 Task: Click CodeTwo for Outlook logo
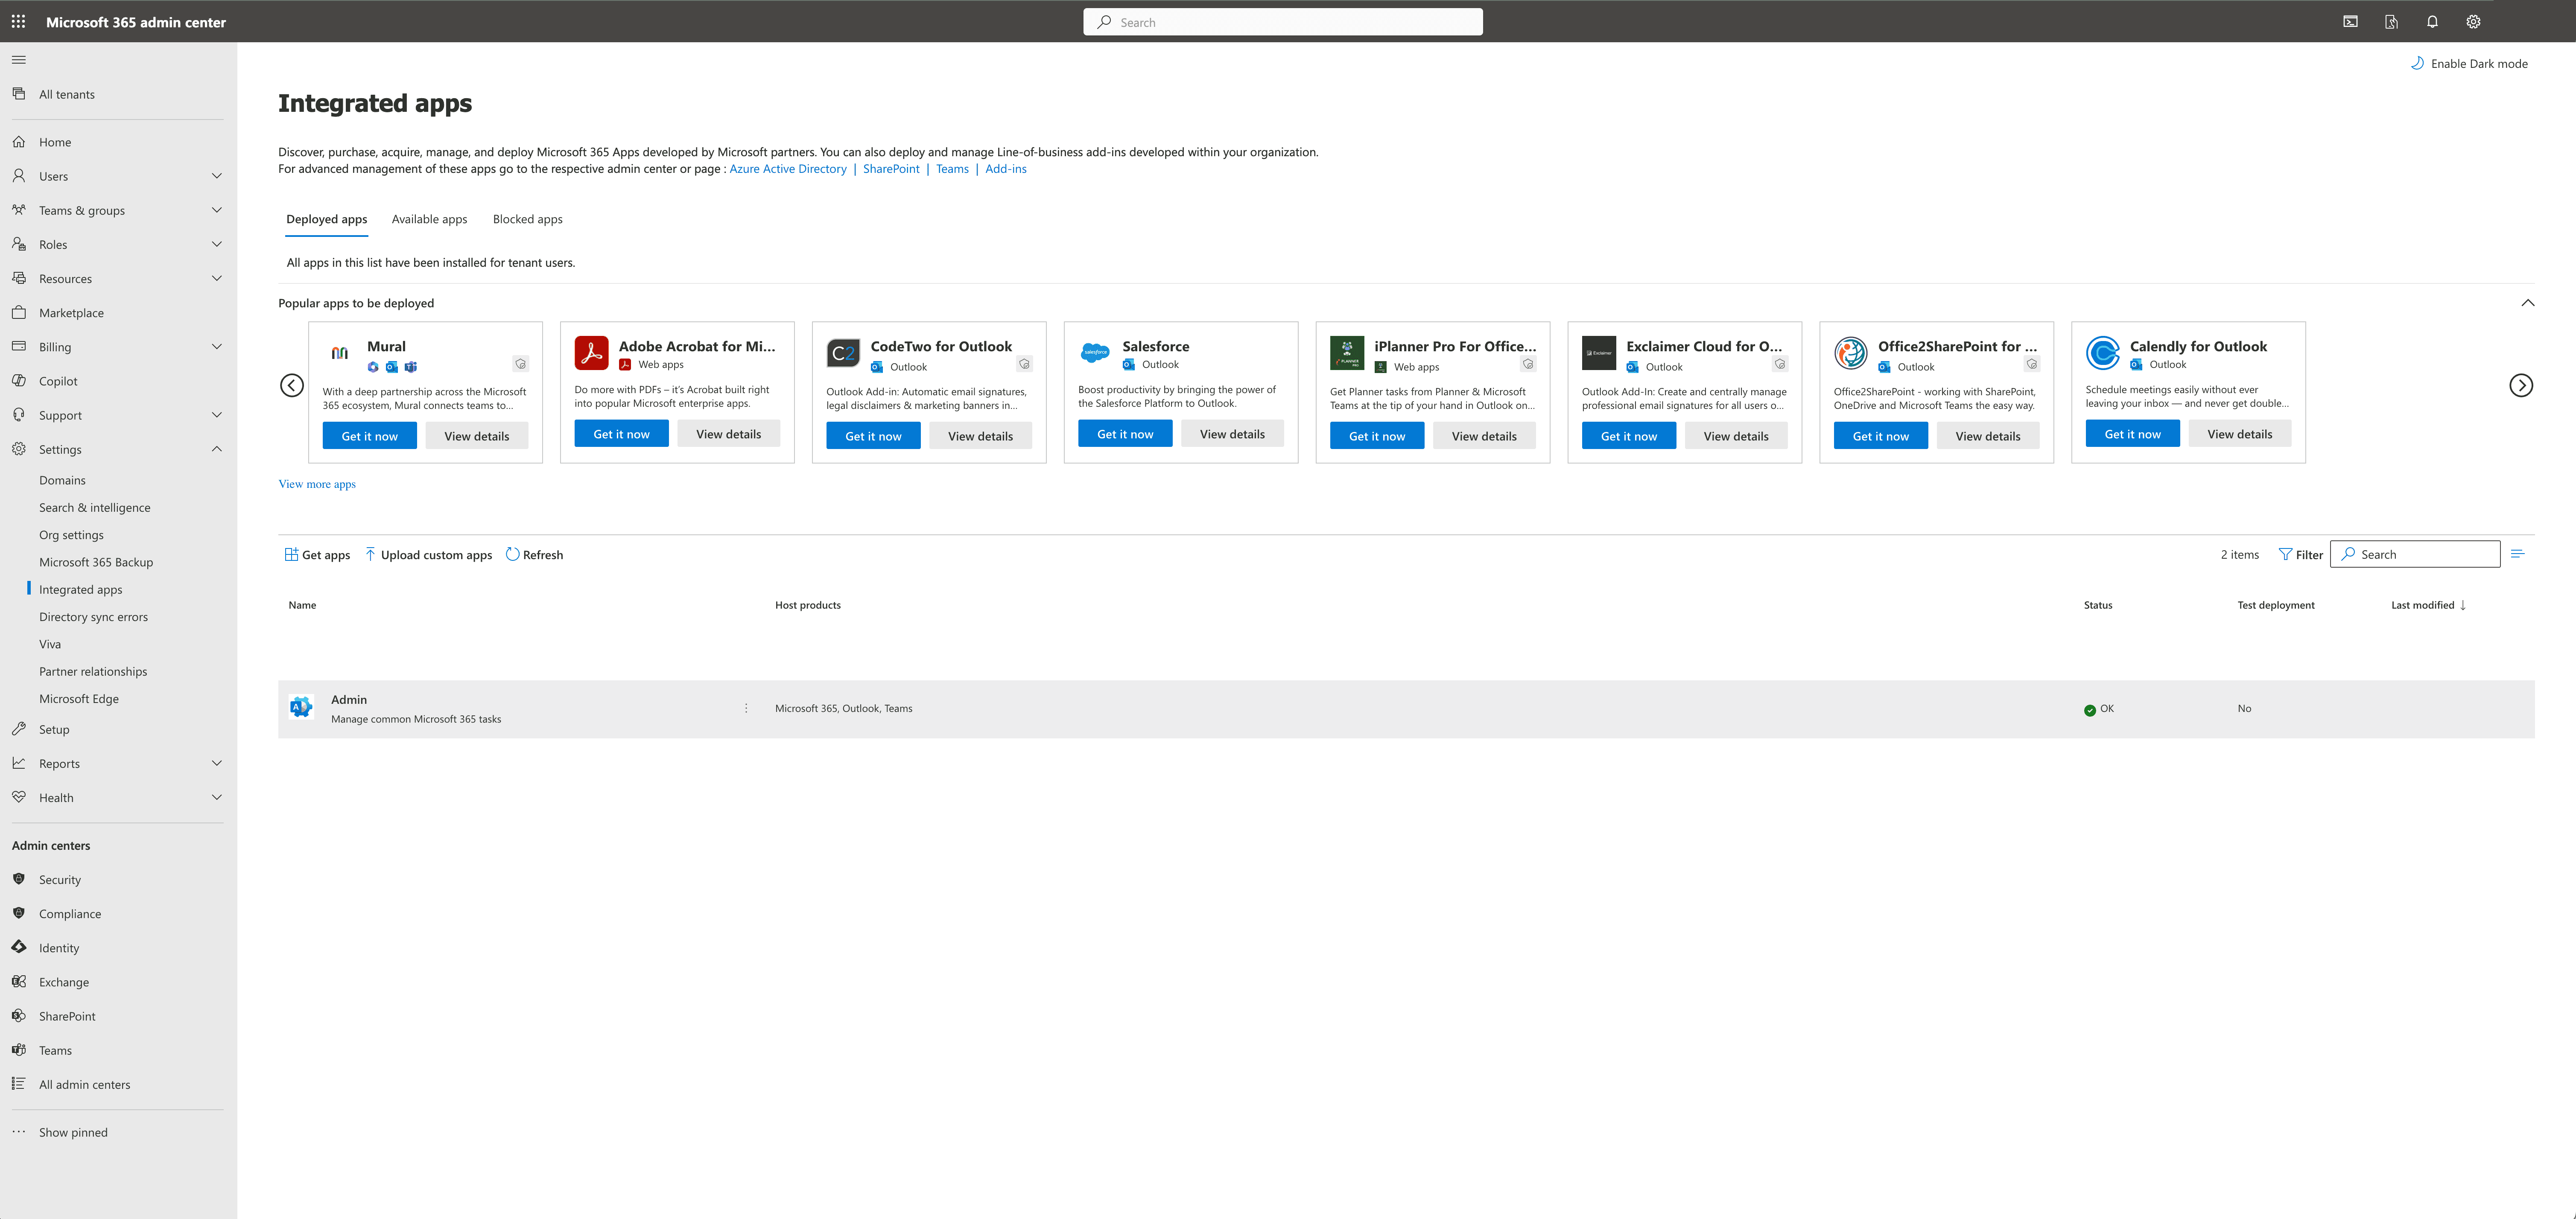click(844, 353)
